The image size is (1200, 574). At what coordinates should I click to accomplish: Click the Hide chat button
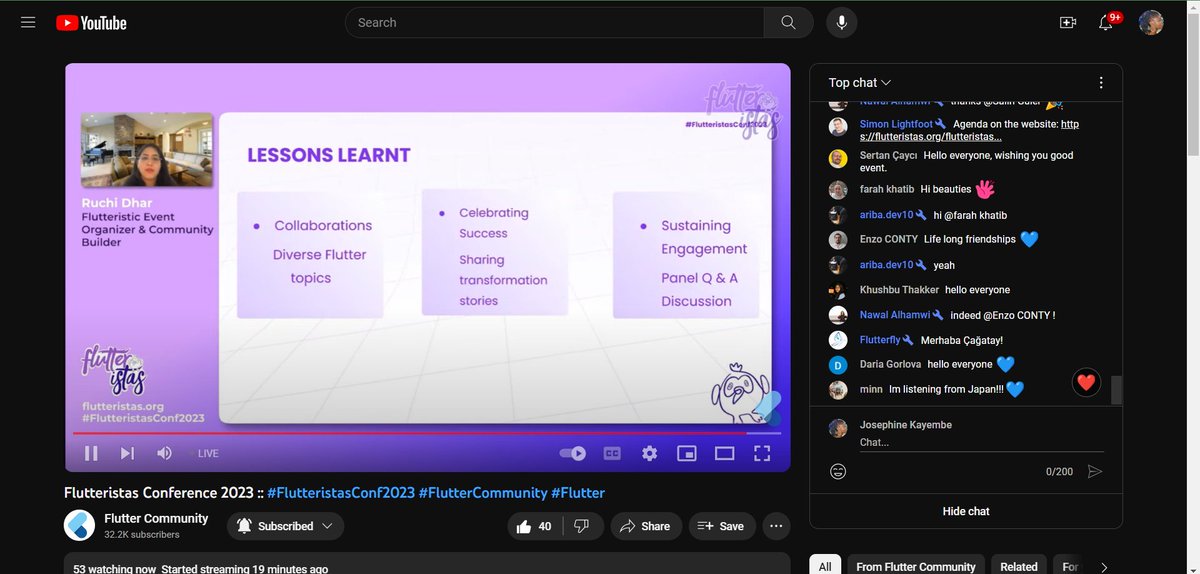pos(966,511)
